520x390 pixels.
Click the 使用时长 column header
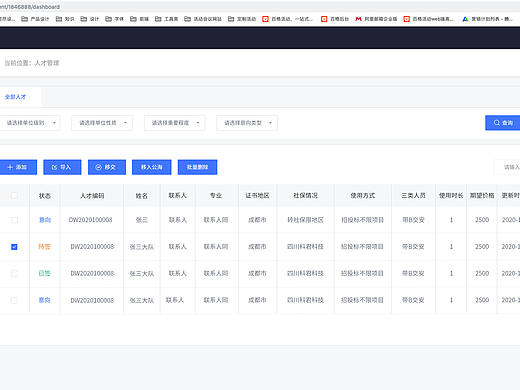point(451,196)
